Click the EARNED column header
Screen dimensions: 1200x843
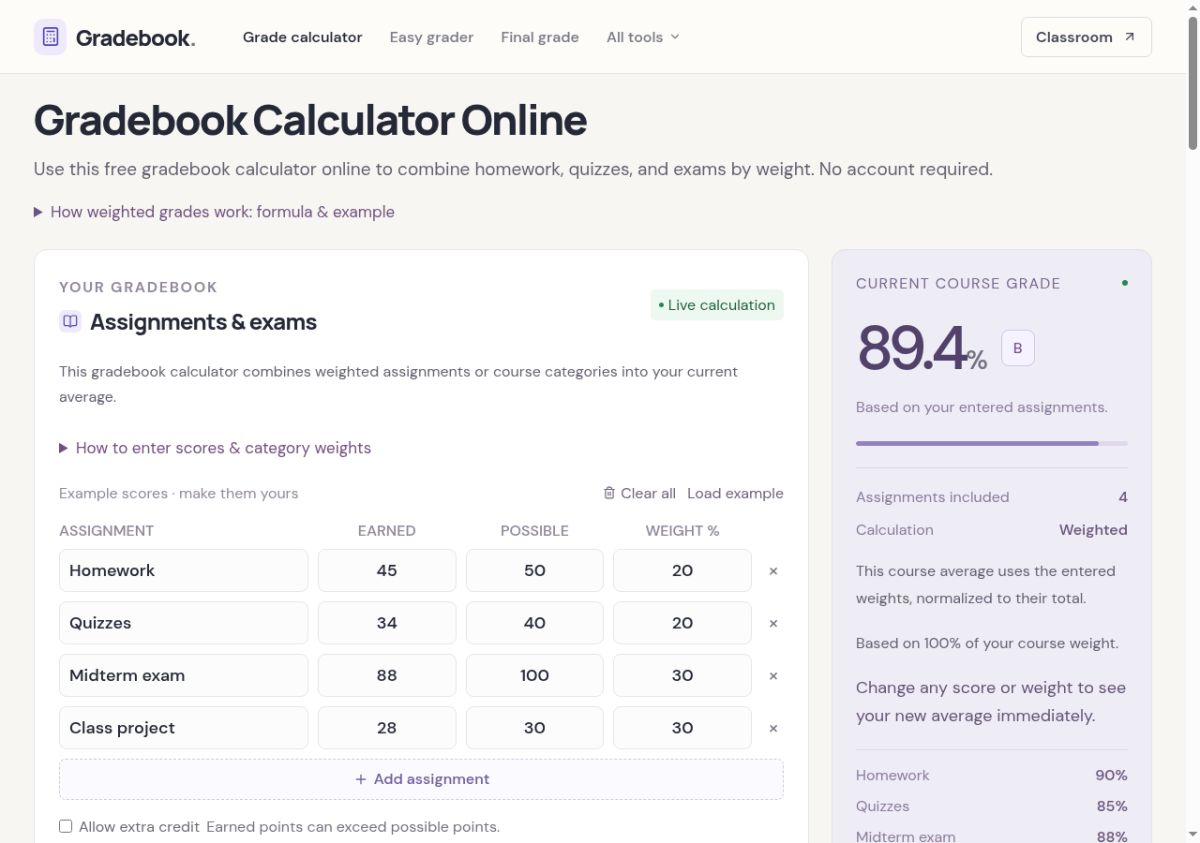[387, 531]
